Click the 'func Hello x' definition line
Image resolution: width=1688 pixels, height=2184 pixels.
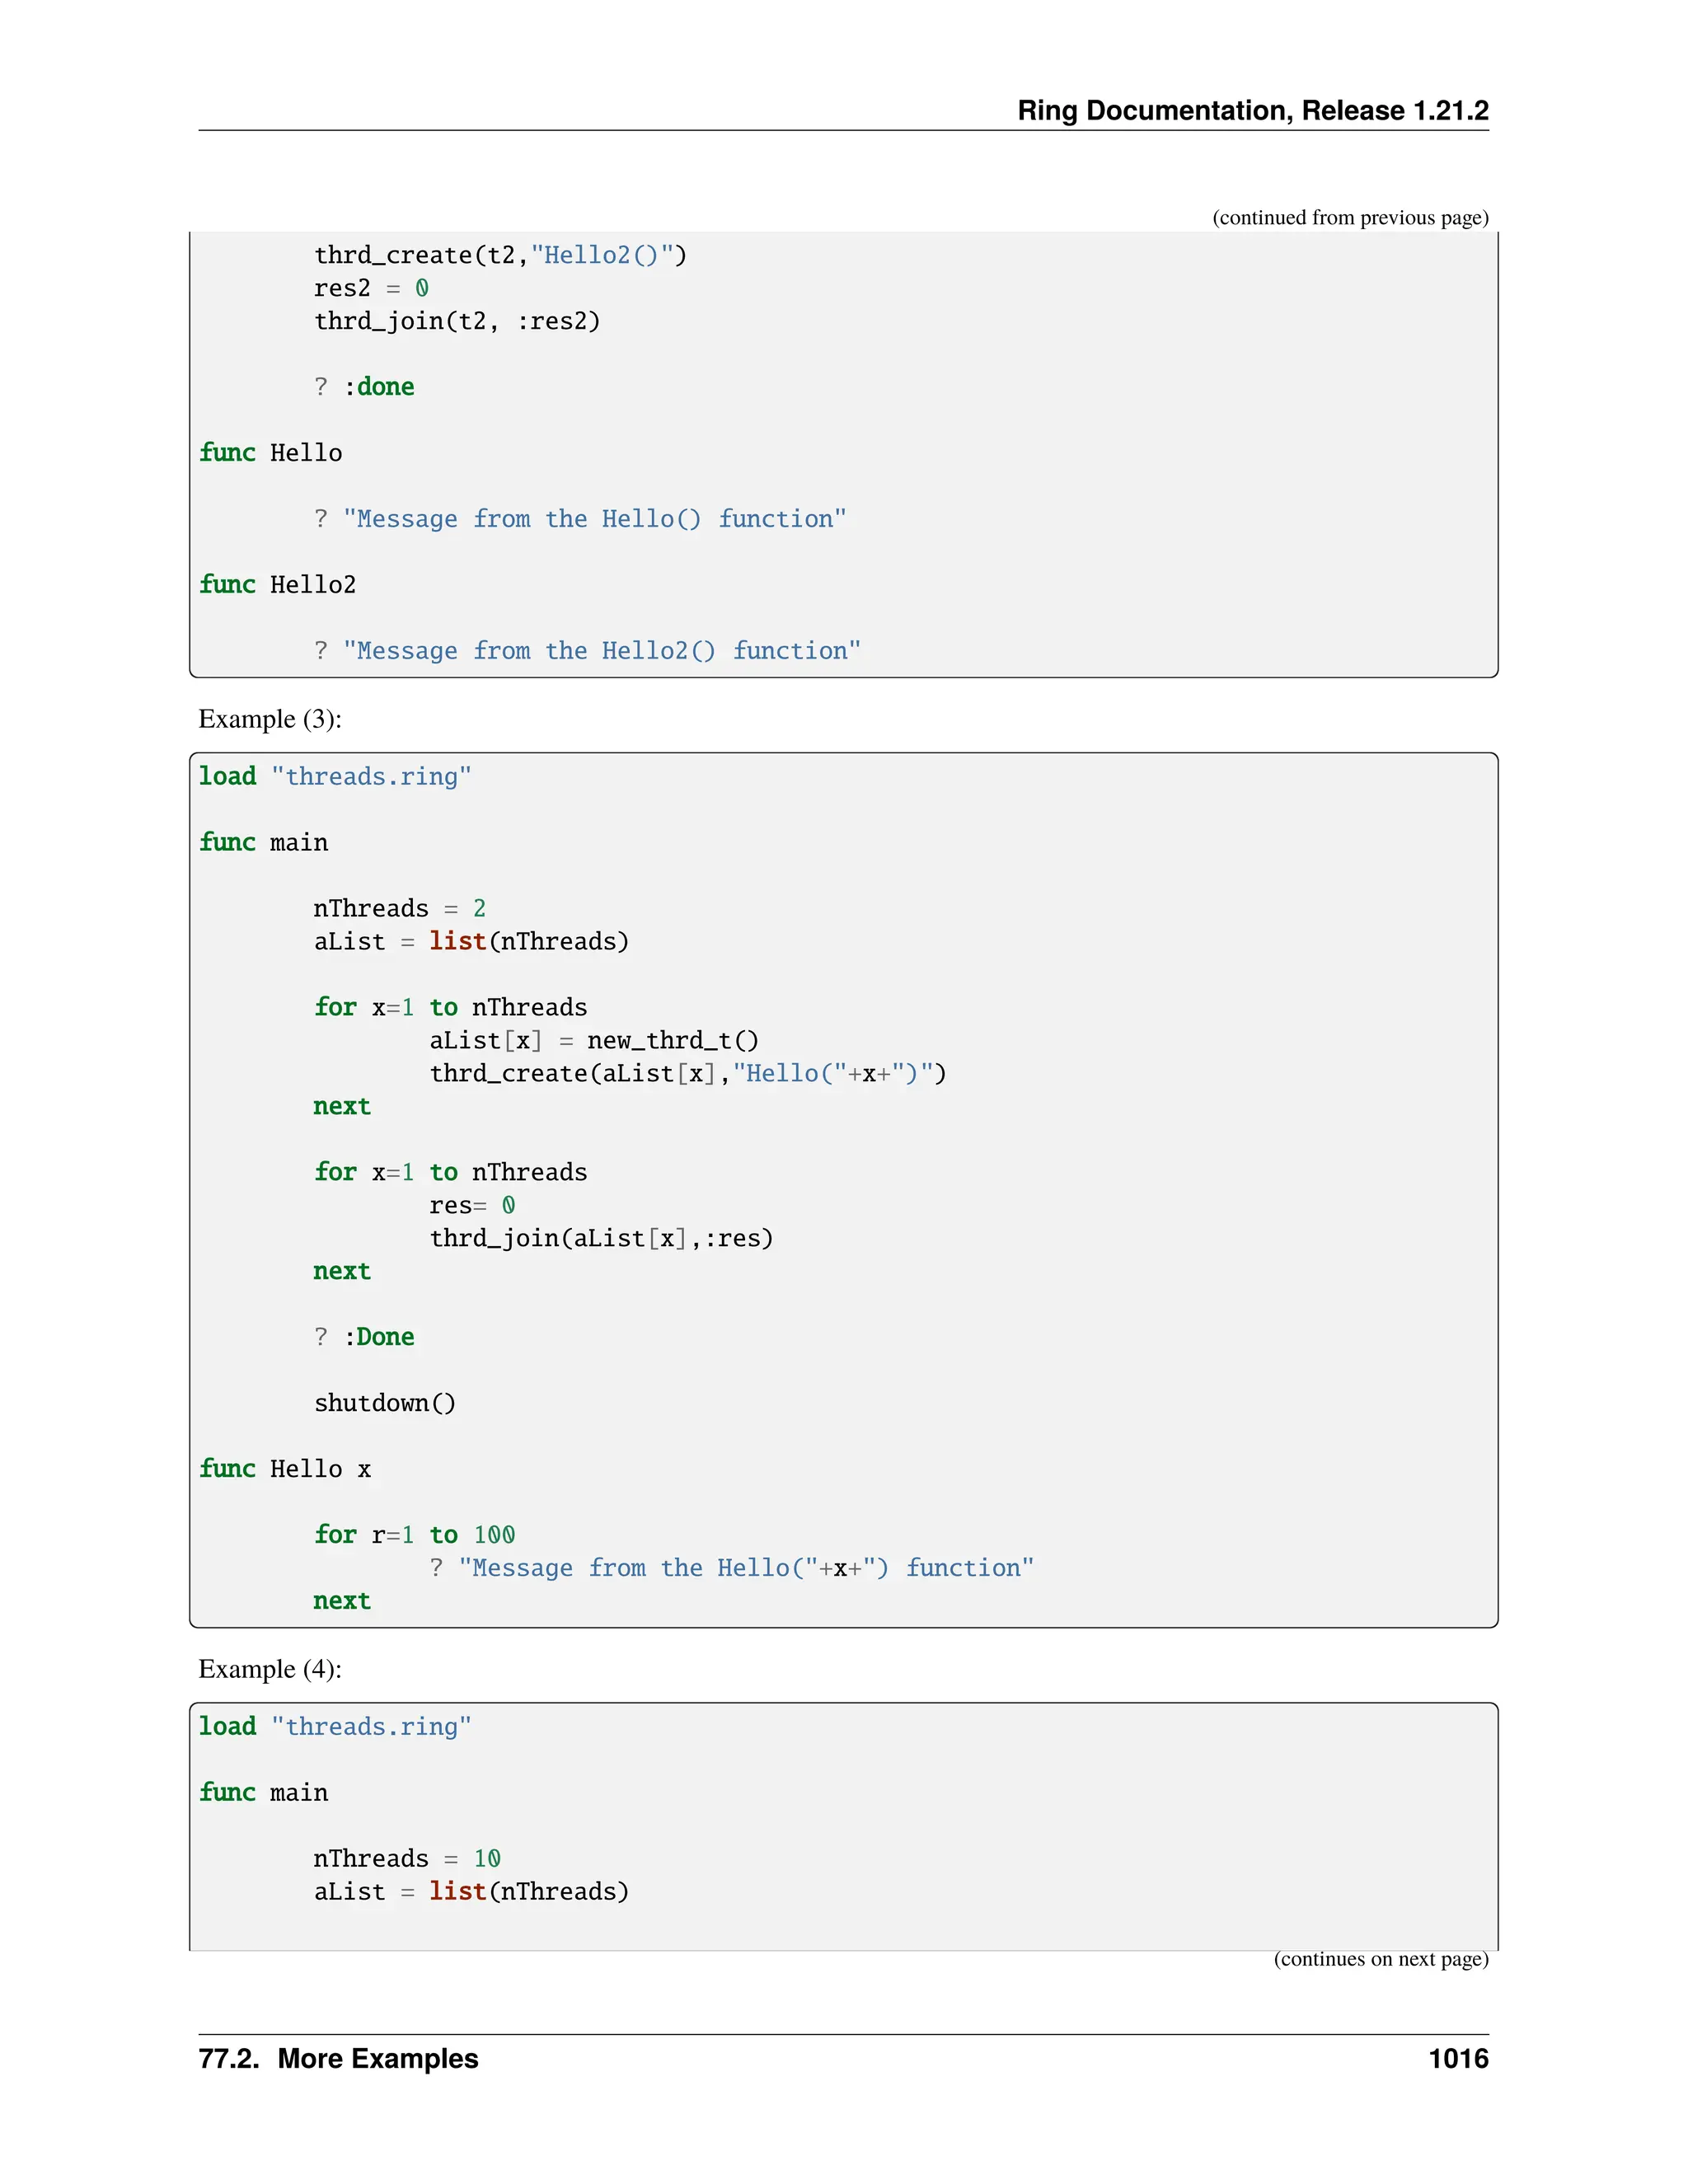[285, 1469]
